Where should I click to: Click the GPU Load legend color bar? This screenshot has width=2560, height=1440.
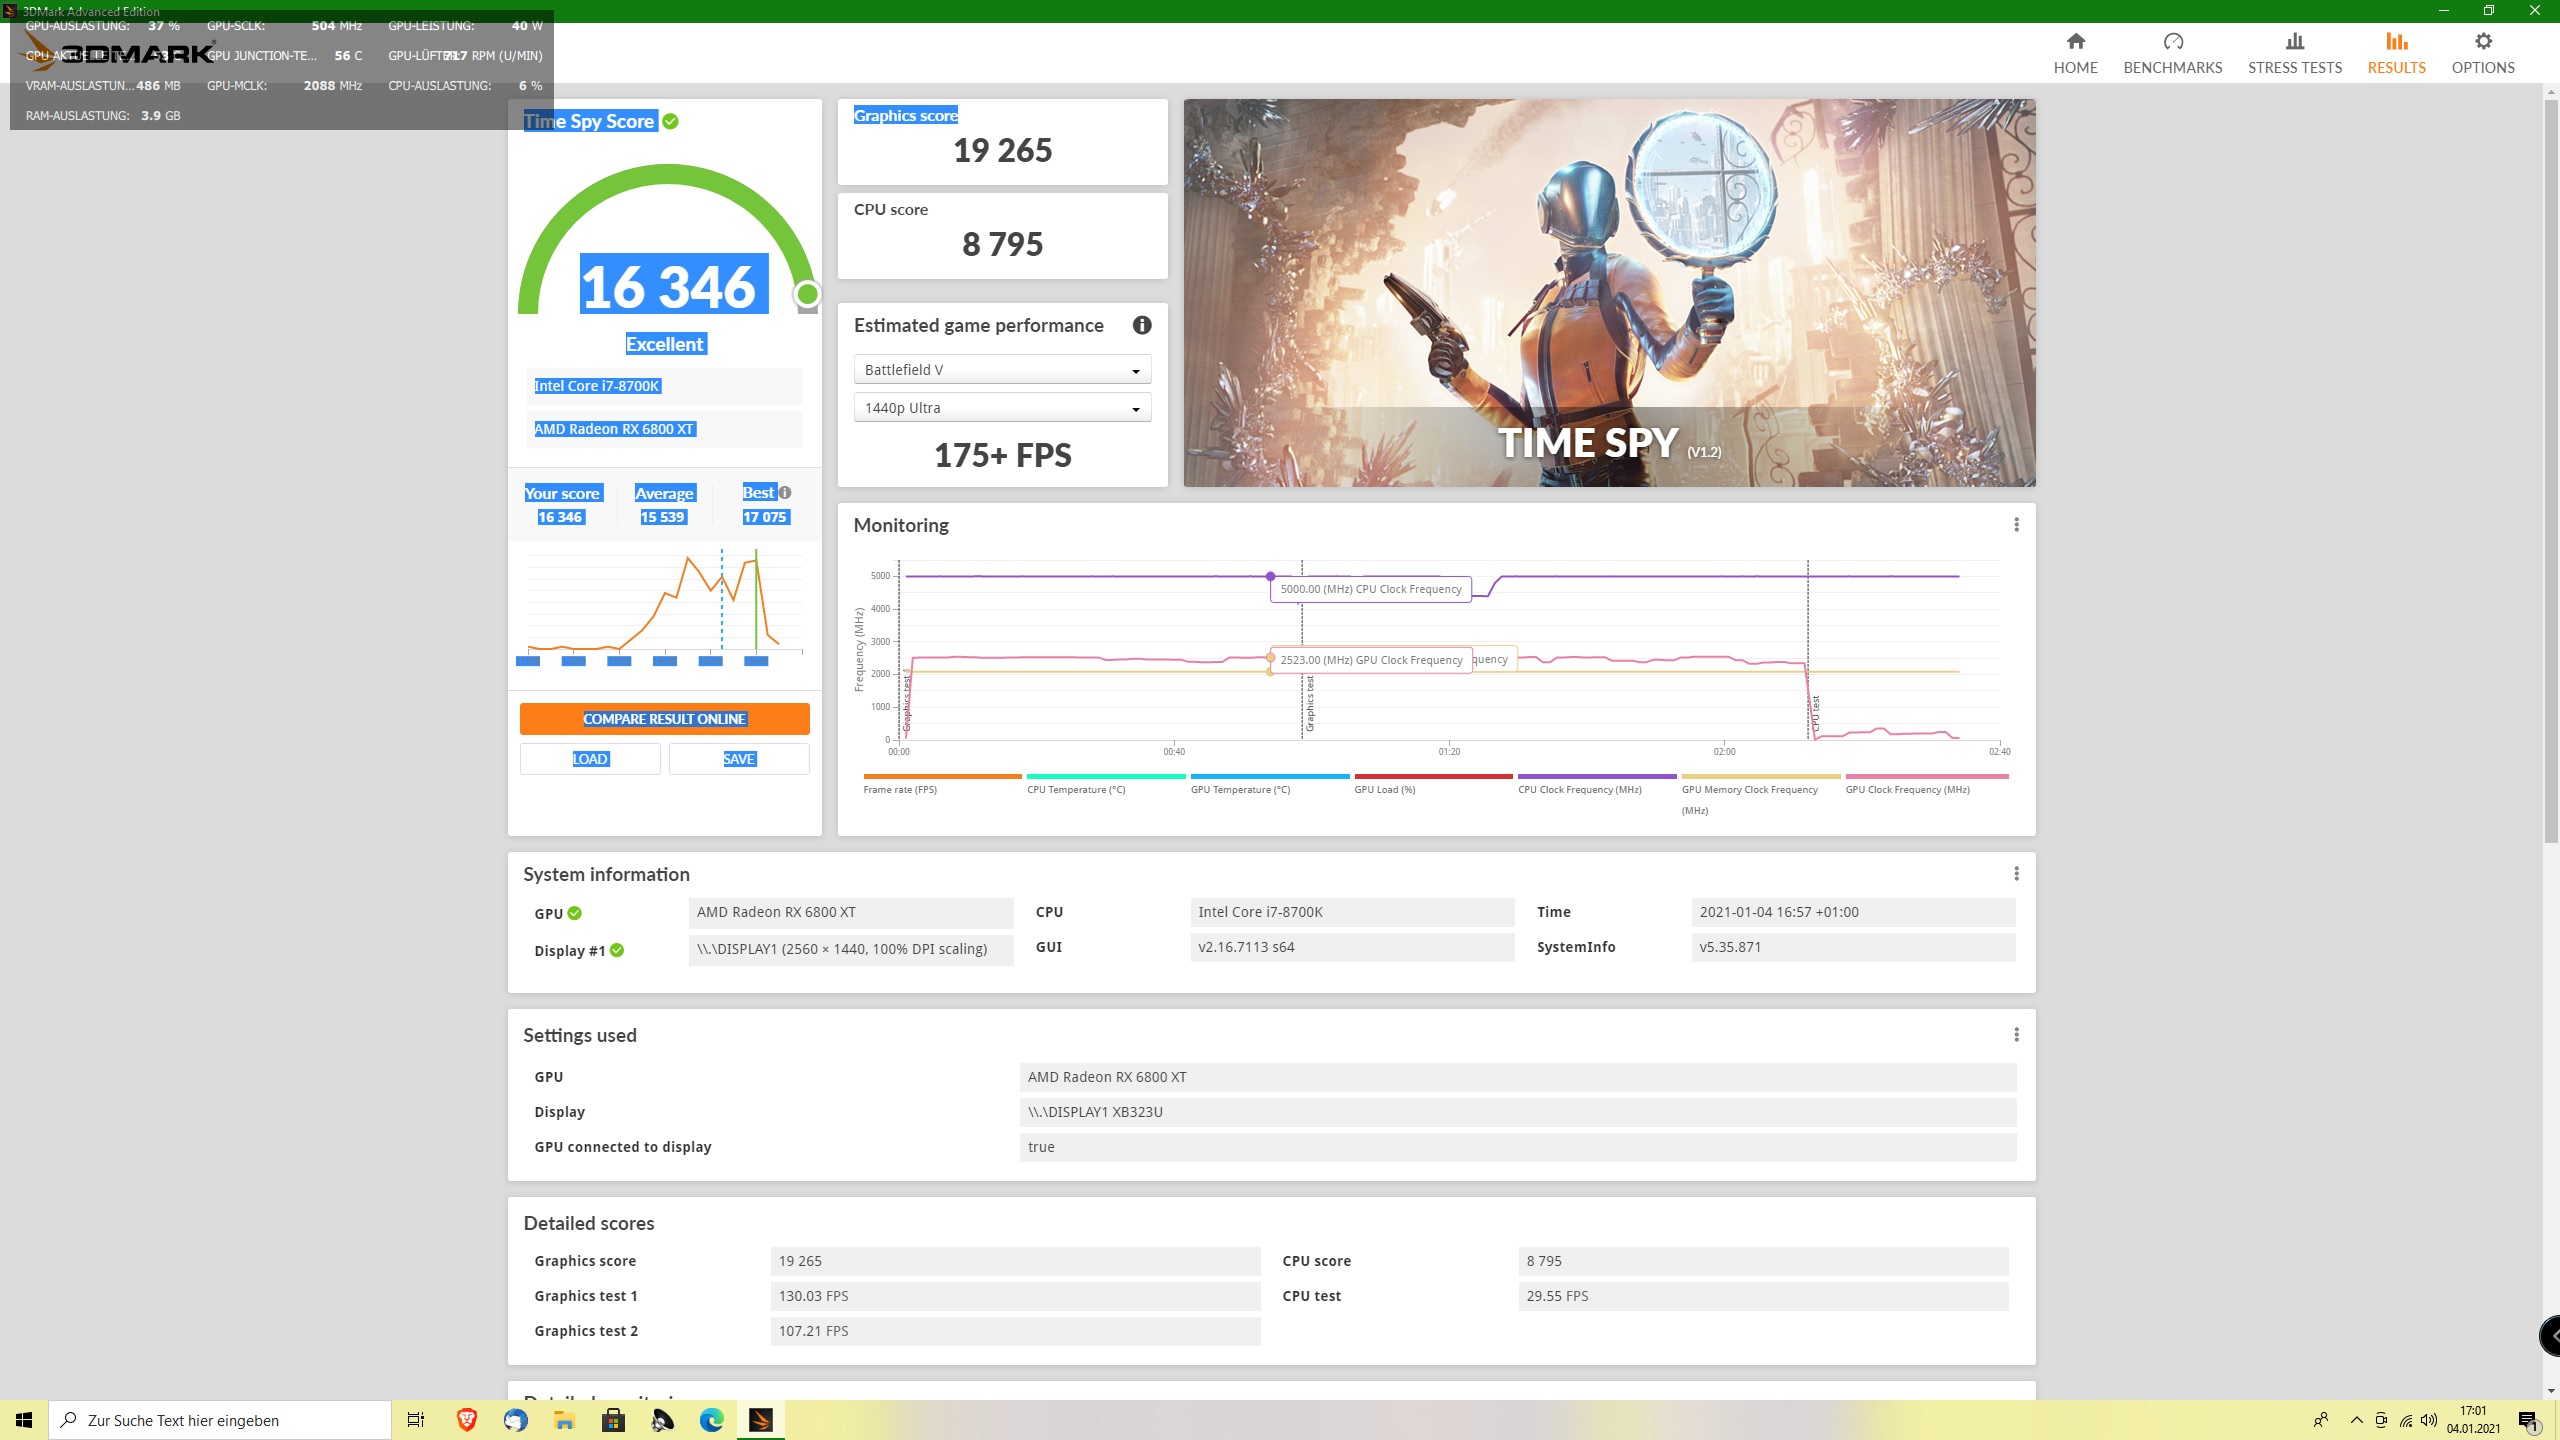(x=1432, y=776)
